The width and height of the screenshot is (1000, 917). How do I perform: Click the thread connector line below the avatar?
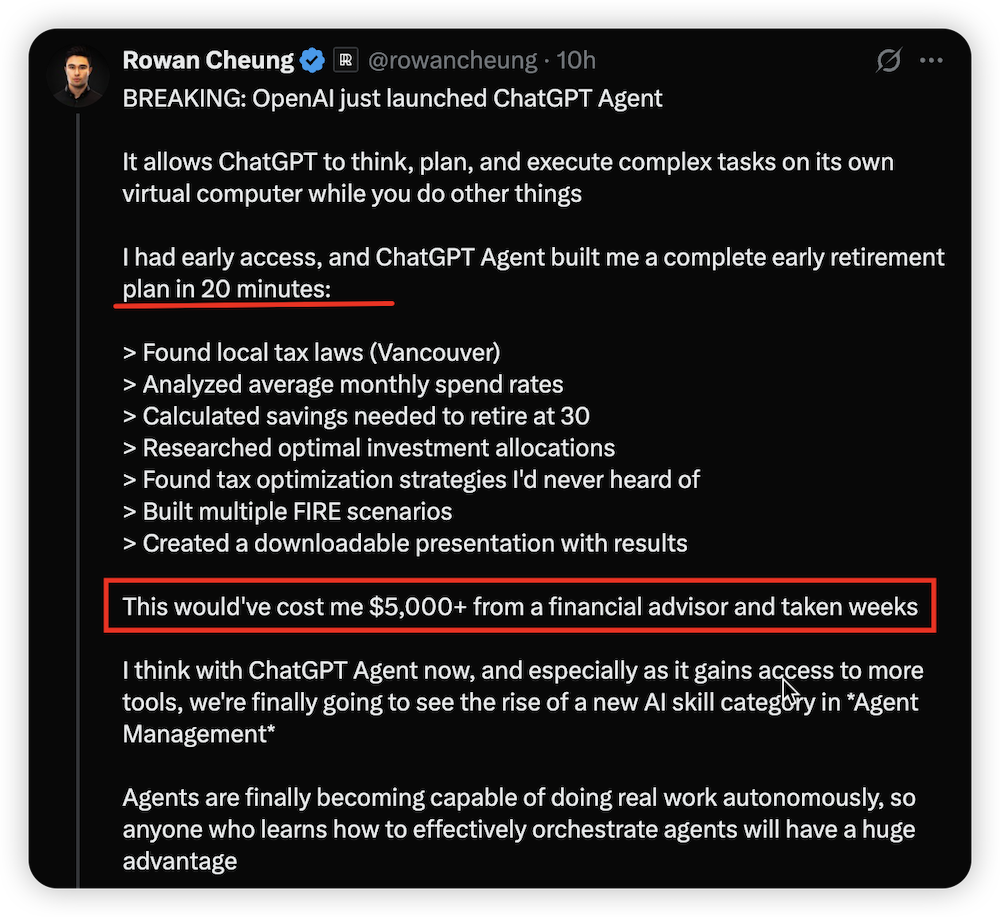coord(79,400)
